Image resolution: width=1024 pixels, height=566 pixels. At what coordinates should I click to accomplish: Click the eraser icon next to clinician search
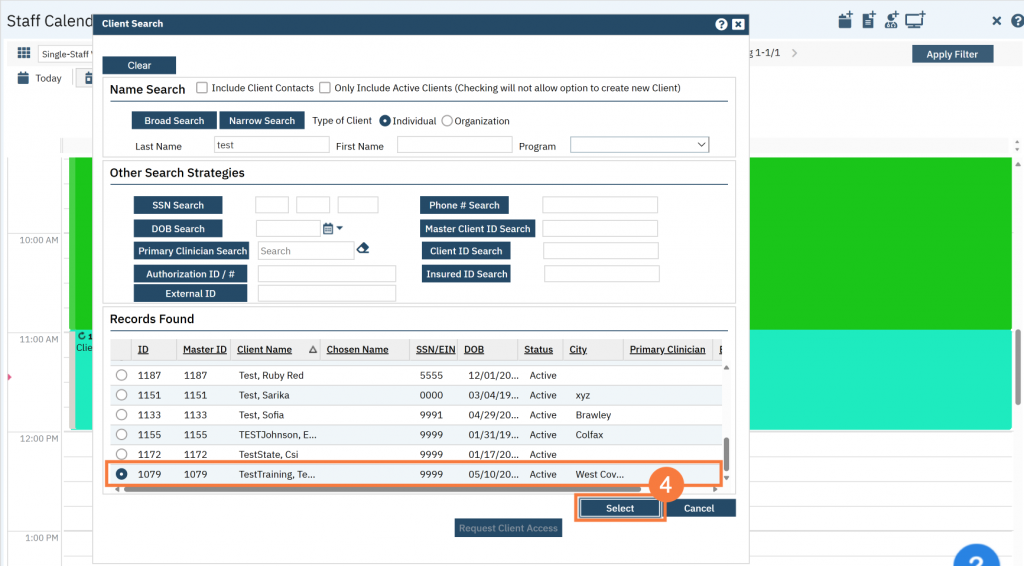[363, 249]
